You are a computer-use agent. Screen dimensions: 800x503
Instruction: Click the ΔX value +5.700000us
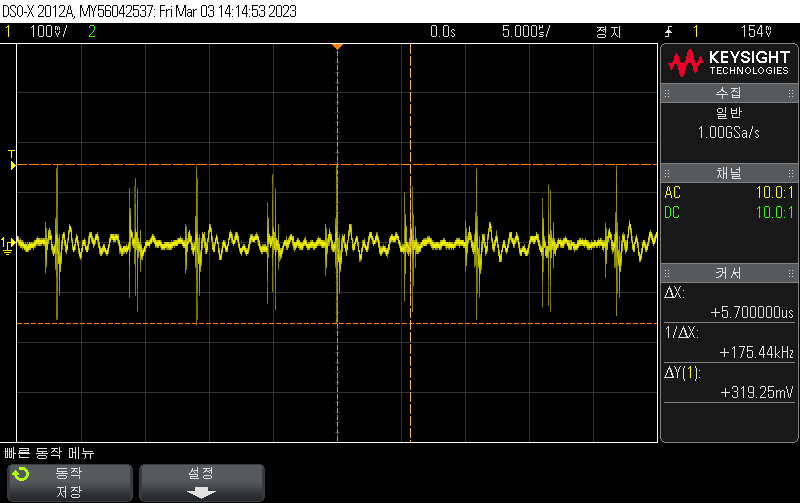pyautogui.click(x=752, y=312)
